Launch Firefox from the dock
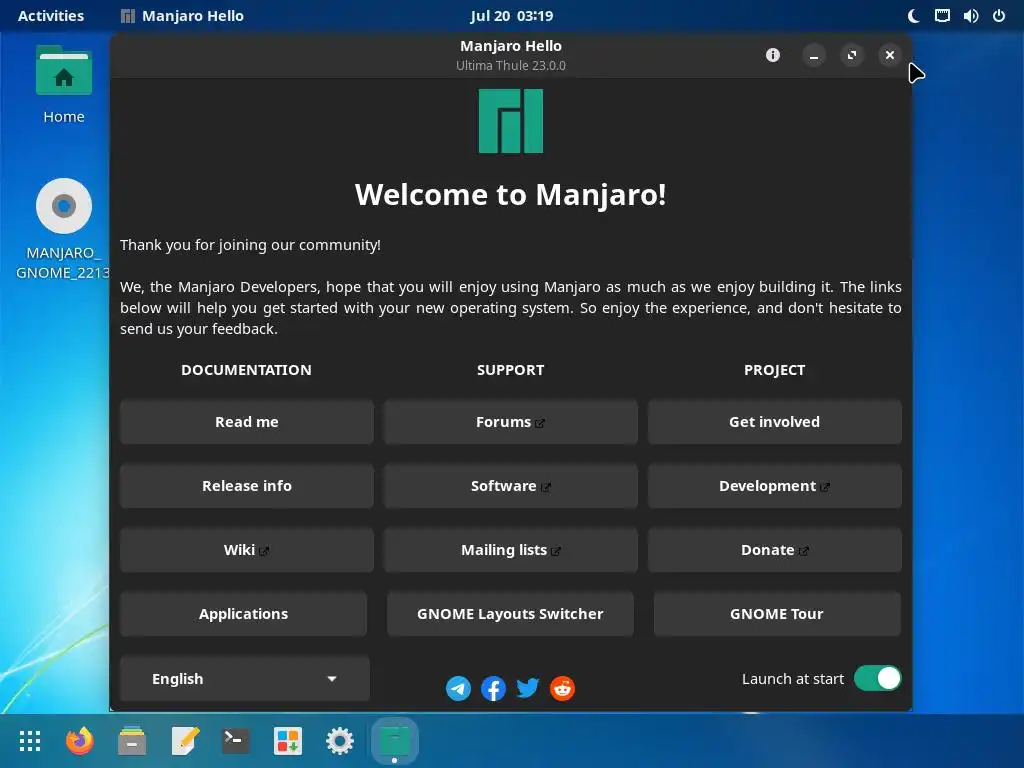 click(80, 741)
